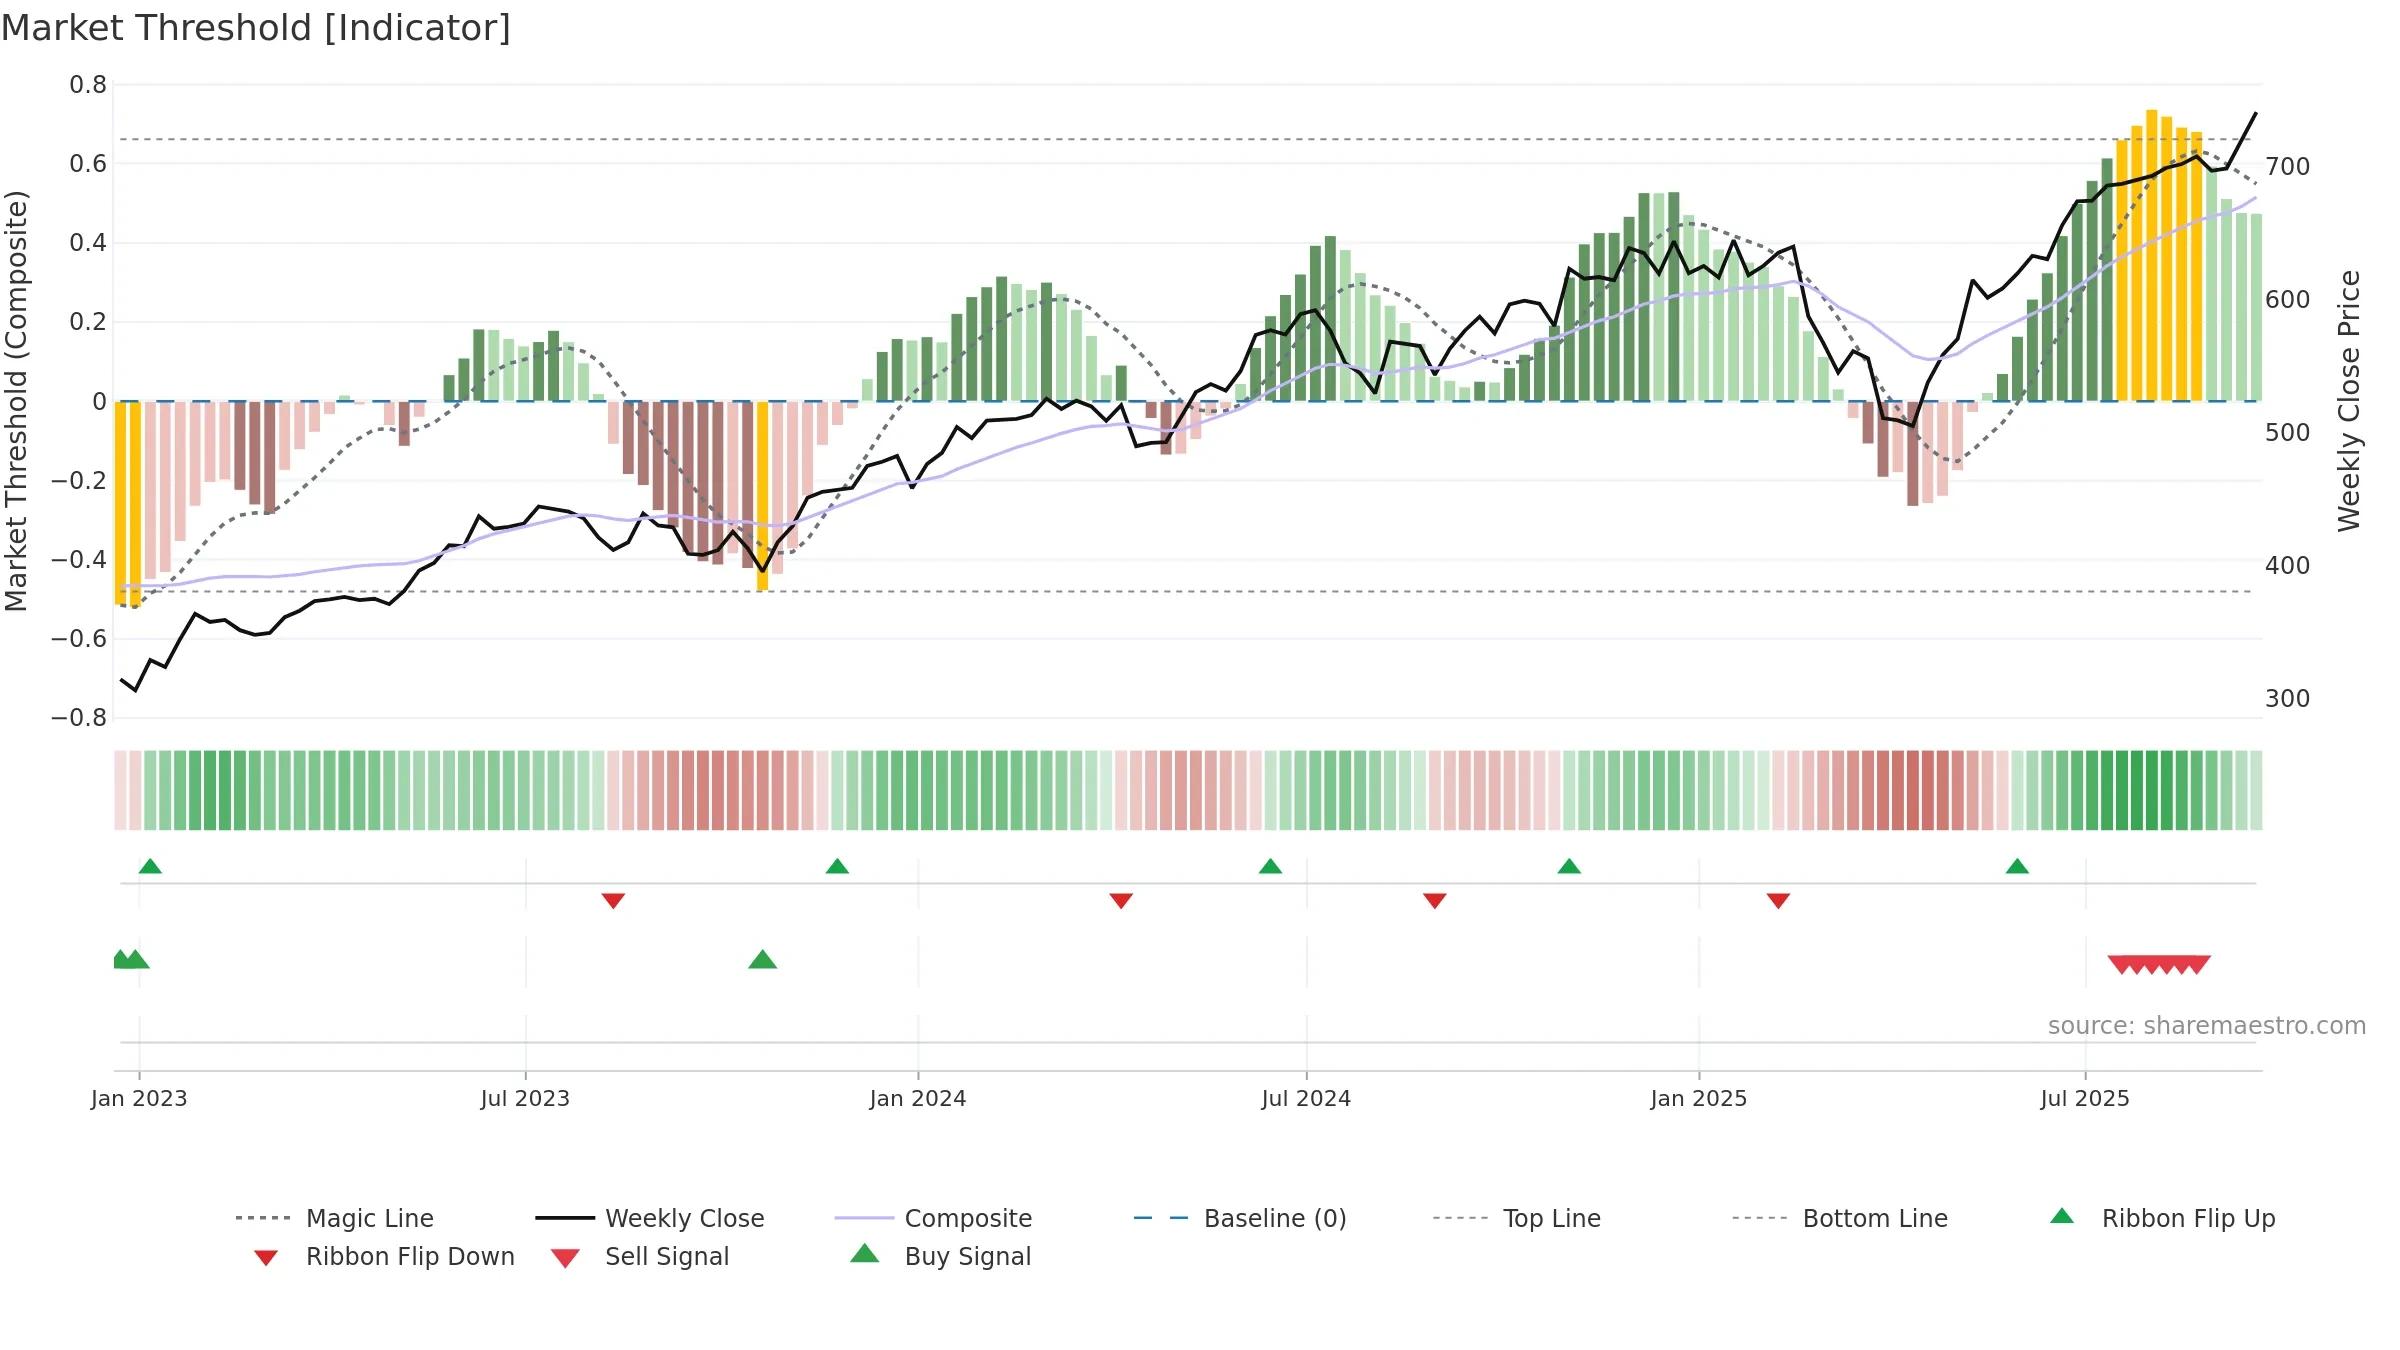Viewport: 2400px width, 1350px height.
Task: Click the Ribbon Flip Up marker before Jan 2024
Action: coord(837,866)
